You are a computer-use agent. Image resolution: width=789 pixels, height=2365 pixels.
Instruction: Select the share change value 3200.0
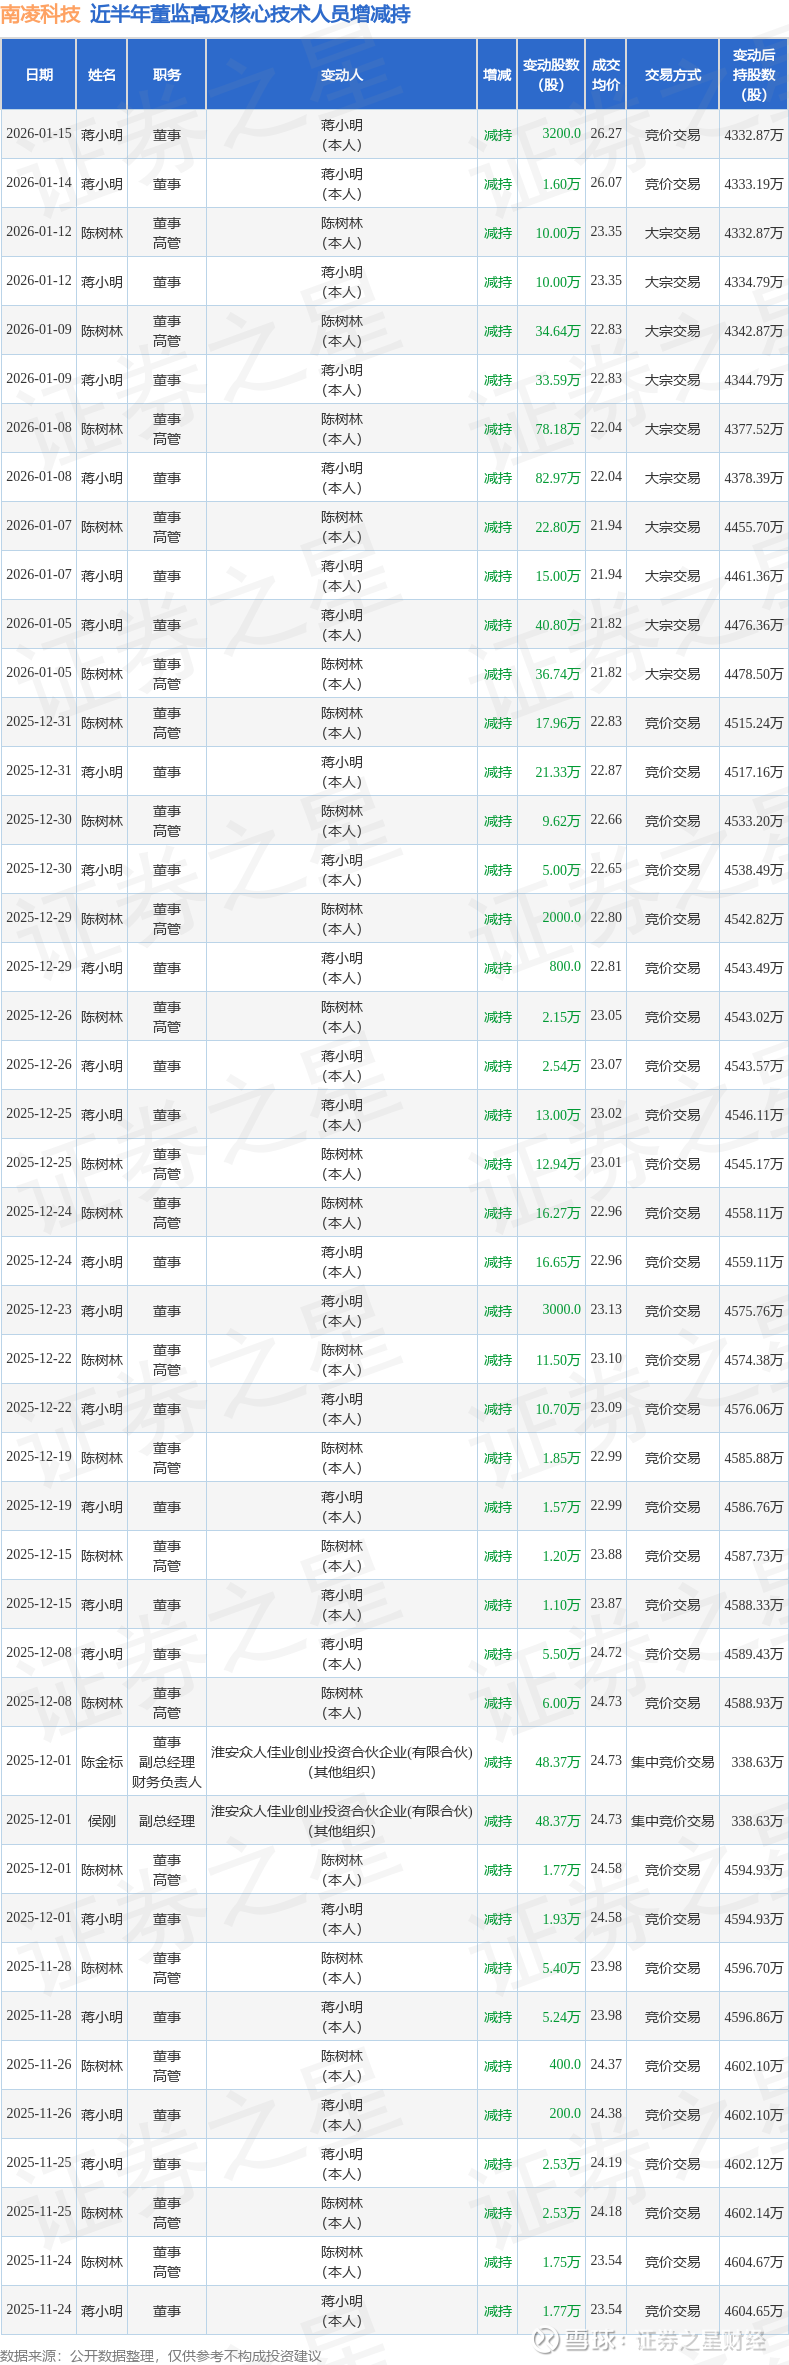point(561,134)
